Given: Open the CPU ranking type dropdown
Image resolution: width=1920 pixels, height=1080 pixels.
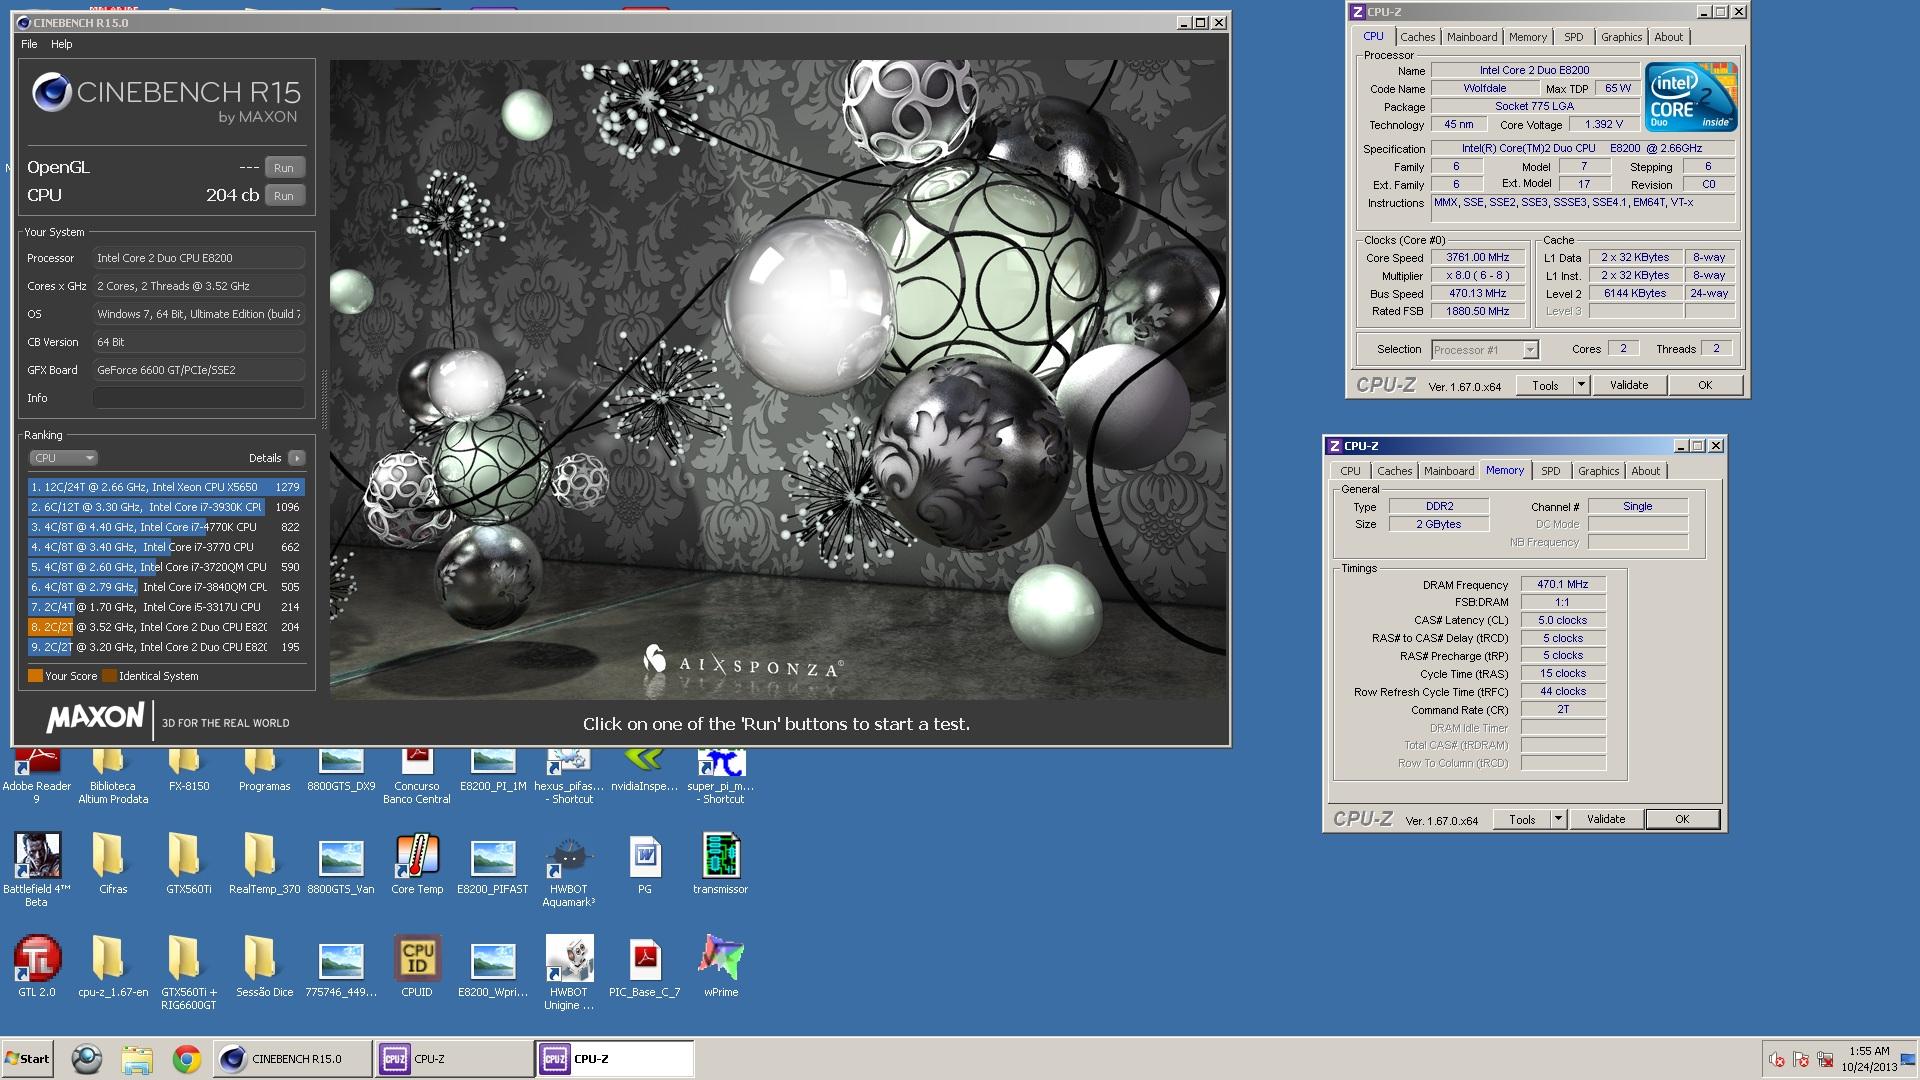Looking at the screenshot, I should coord(63,458).
